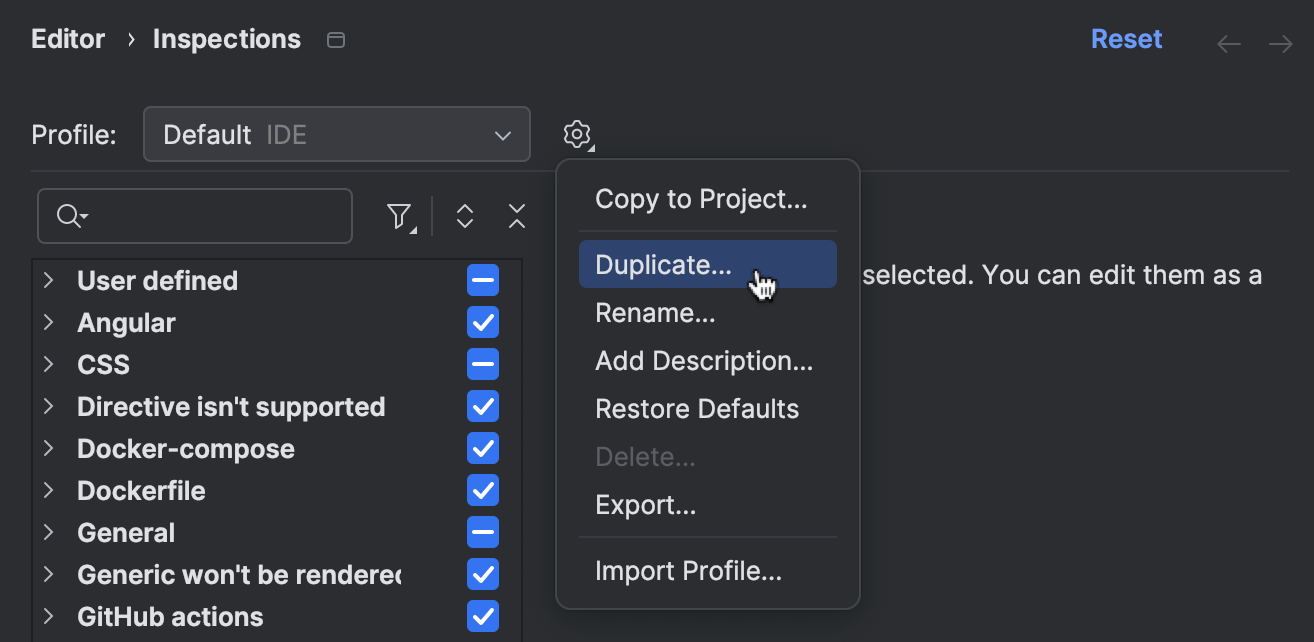Screen dimensions: 1314x642
Task: Toggle the CSS inspections checkbox
Action: (483, 365)
